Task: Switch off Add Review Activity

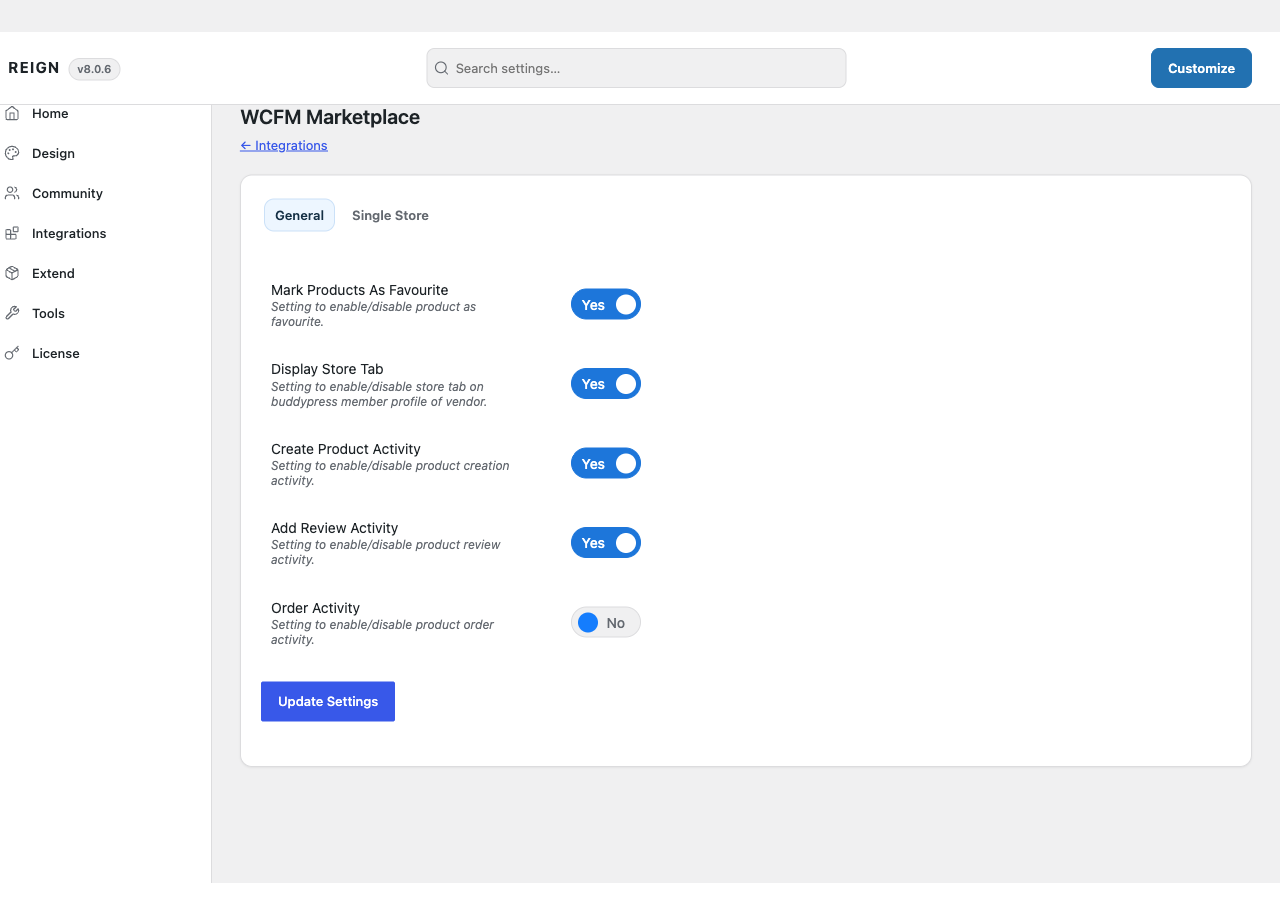Action: 606,543
